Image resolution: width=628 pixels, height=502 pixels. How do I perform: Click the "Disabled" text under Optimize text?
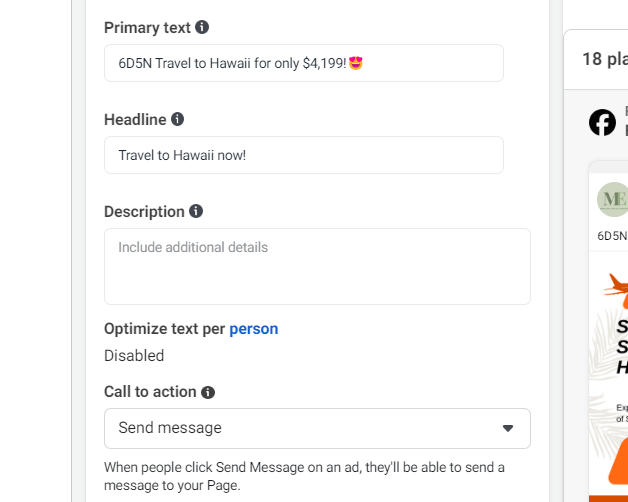(134, 355)
